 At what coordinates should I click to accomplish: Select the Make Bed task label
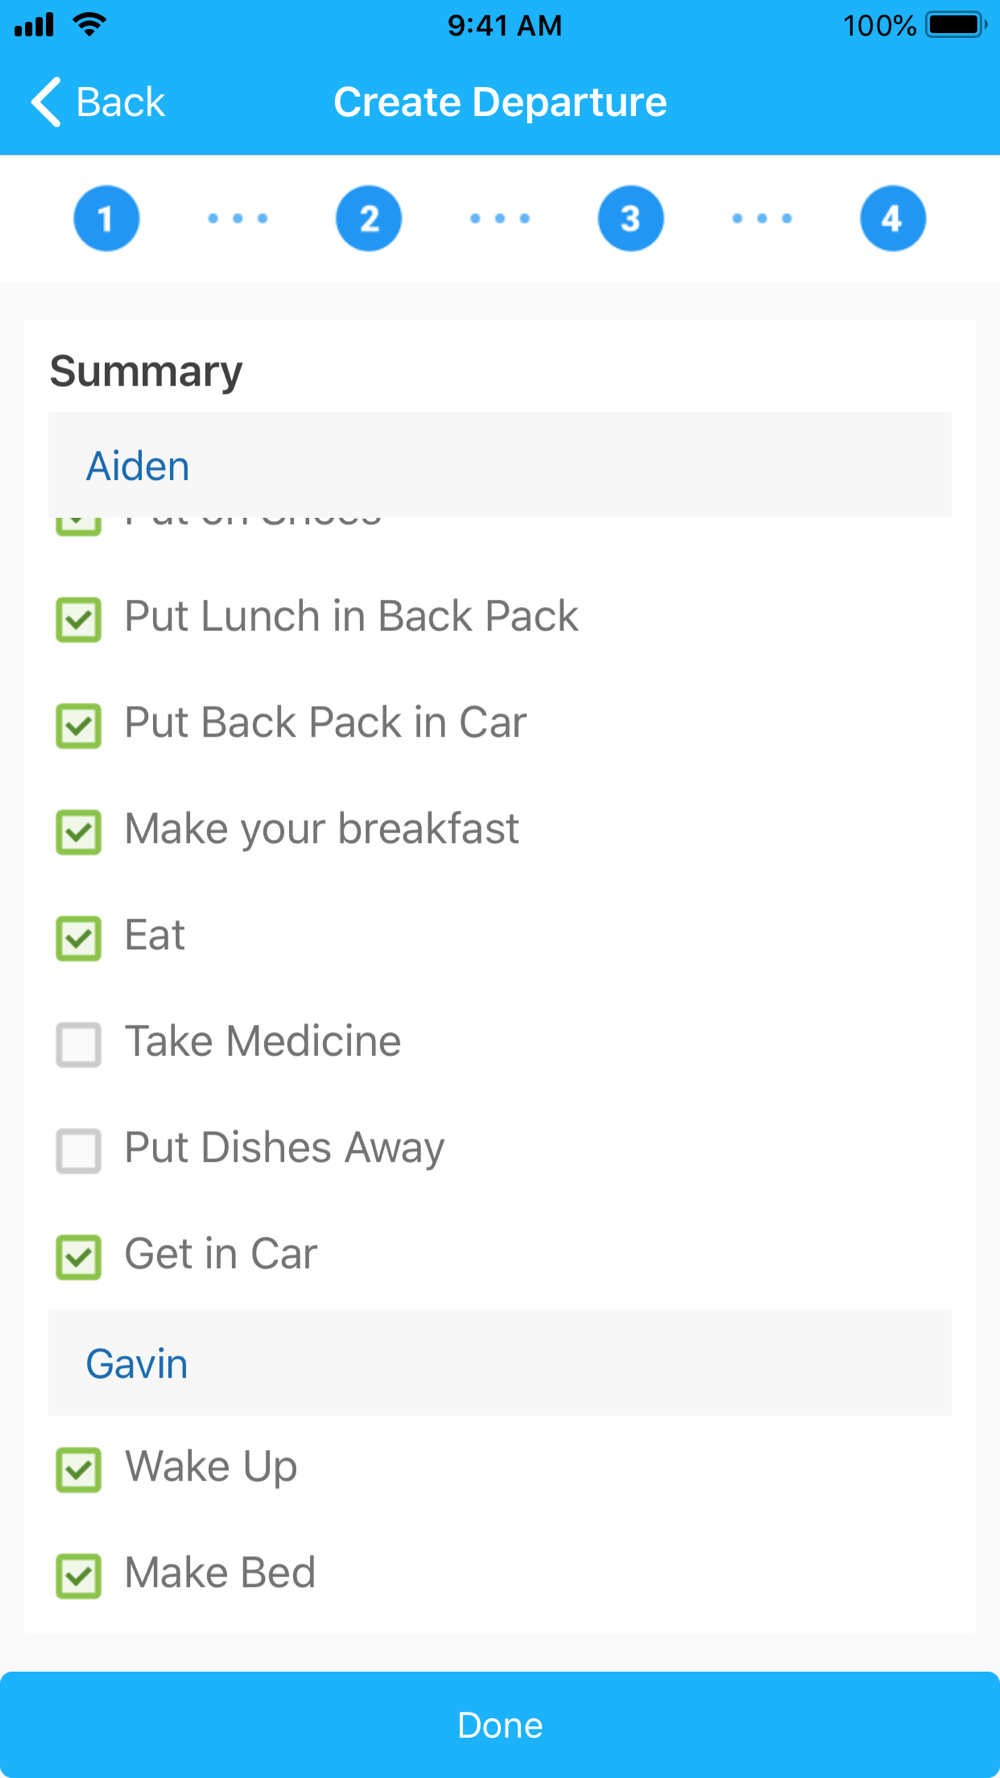pos(220,1573)
